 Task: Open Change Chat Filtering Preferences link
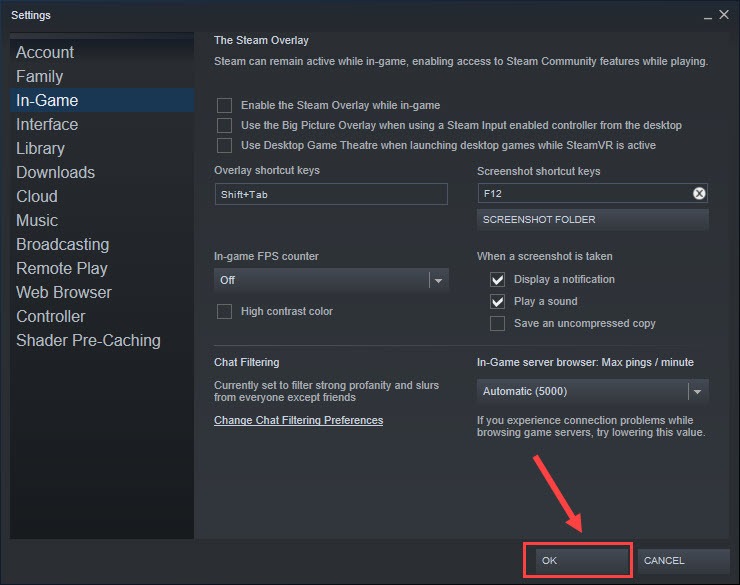[x=298, y=420]
